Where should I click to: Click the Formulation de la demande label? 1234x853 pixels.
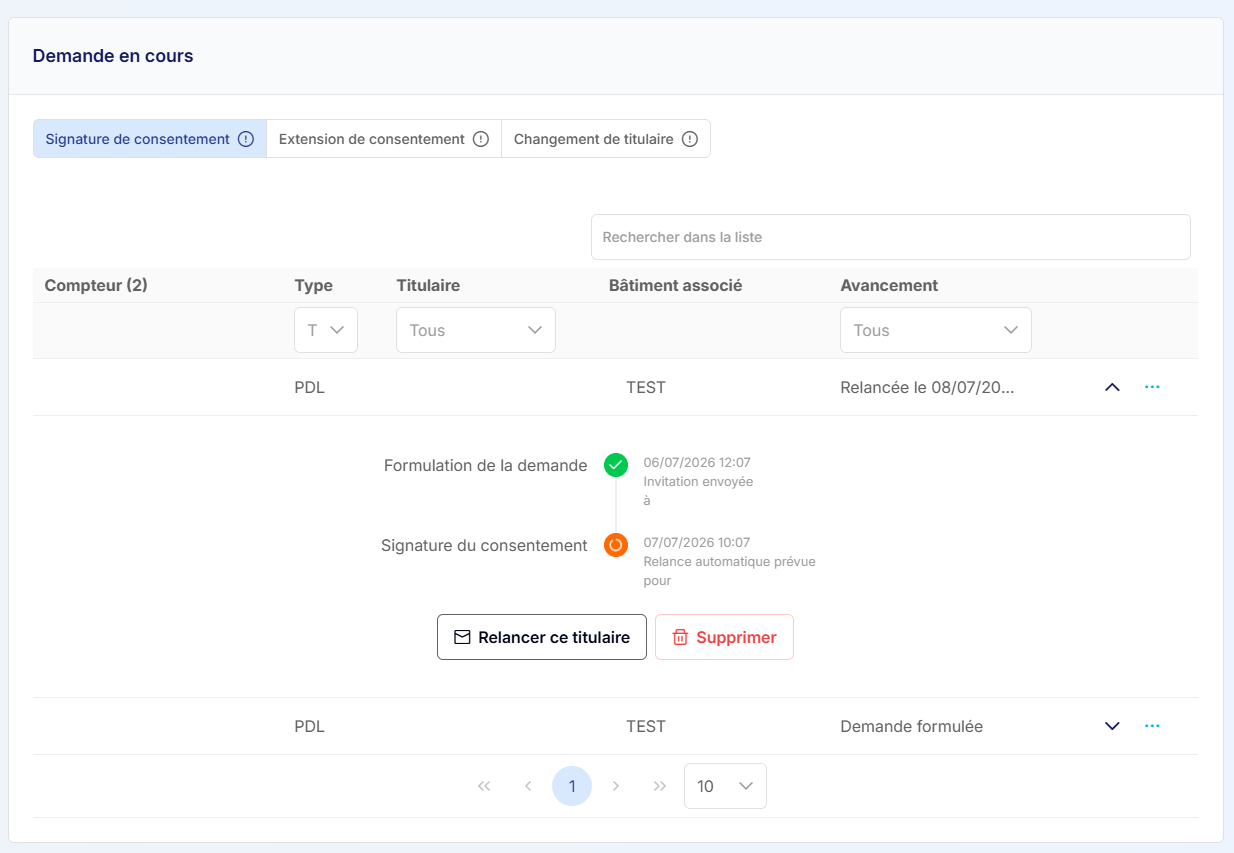click(485, 465)
